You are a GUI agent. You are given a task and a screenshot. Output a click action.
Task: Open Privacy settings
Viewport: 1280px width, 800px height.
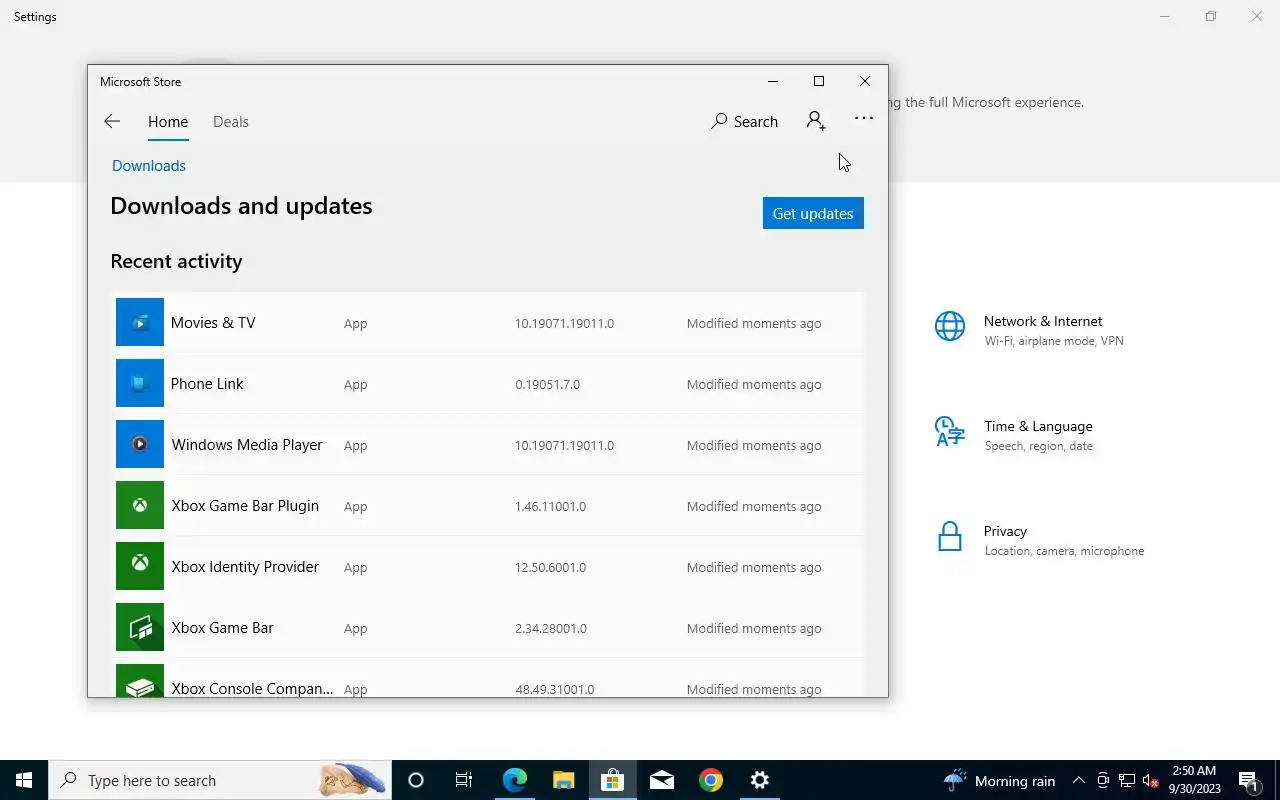pos(1064,540)
